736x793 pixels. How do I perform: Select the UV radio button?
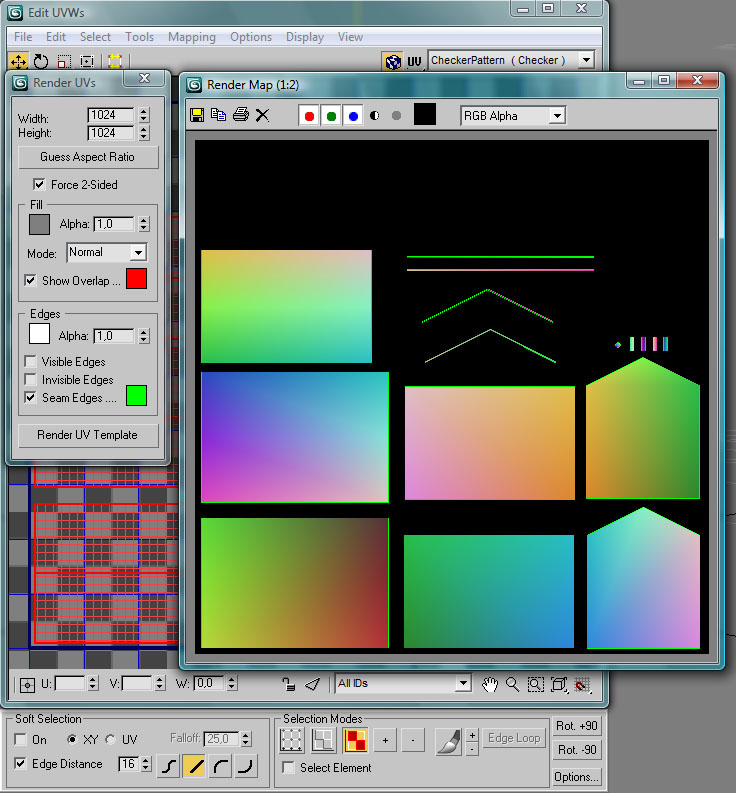(110, 739)
